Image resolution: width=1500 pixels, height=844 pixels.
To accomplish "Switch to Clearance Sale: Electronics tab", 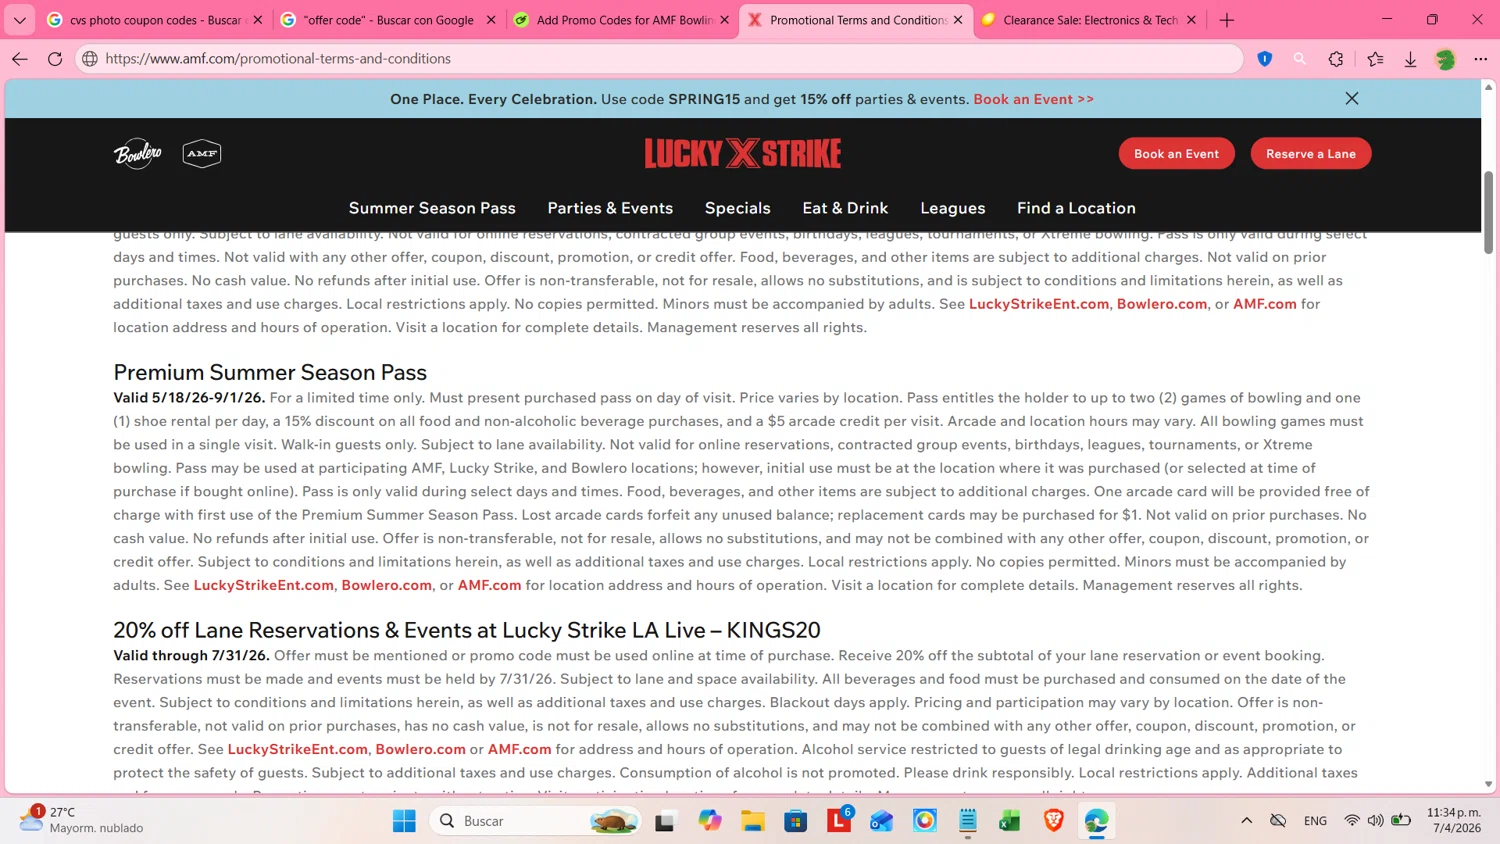I will [x=1088, y=20].
